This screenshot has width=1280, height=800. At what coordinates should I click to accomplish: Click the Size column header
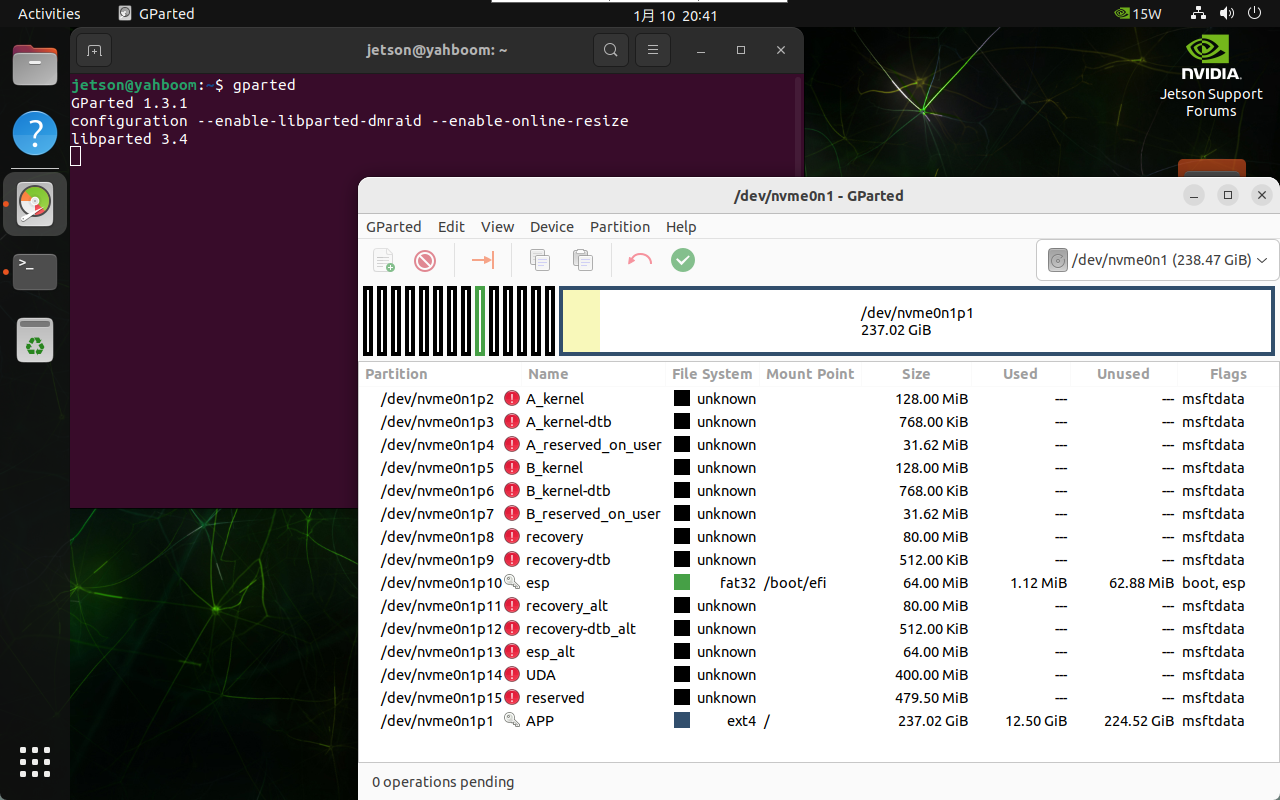coord(915,374)
